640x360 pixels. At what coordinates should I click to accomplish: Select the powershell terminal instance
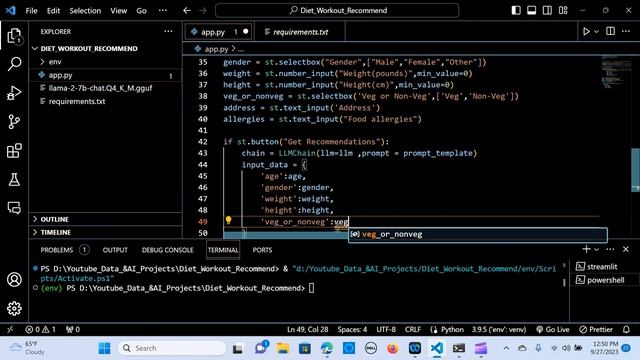[x=605, y=280]
